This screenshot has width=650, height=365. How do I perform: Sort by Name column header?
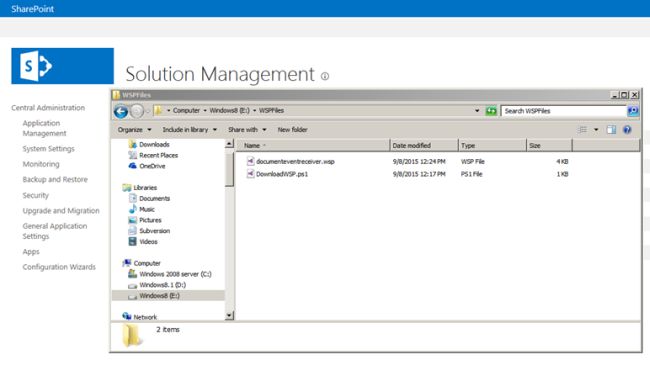click(x=313, y=146)
